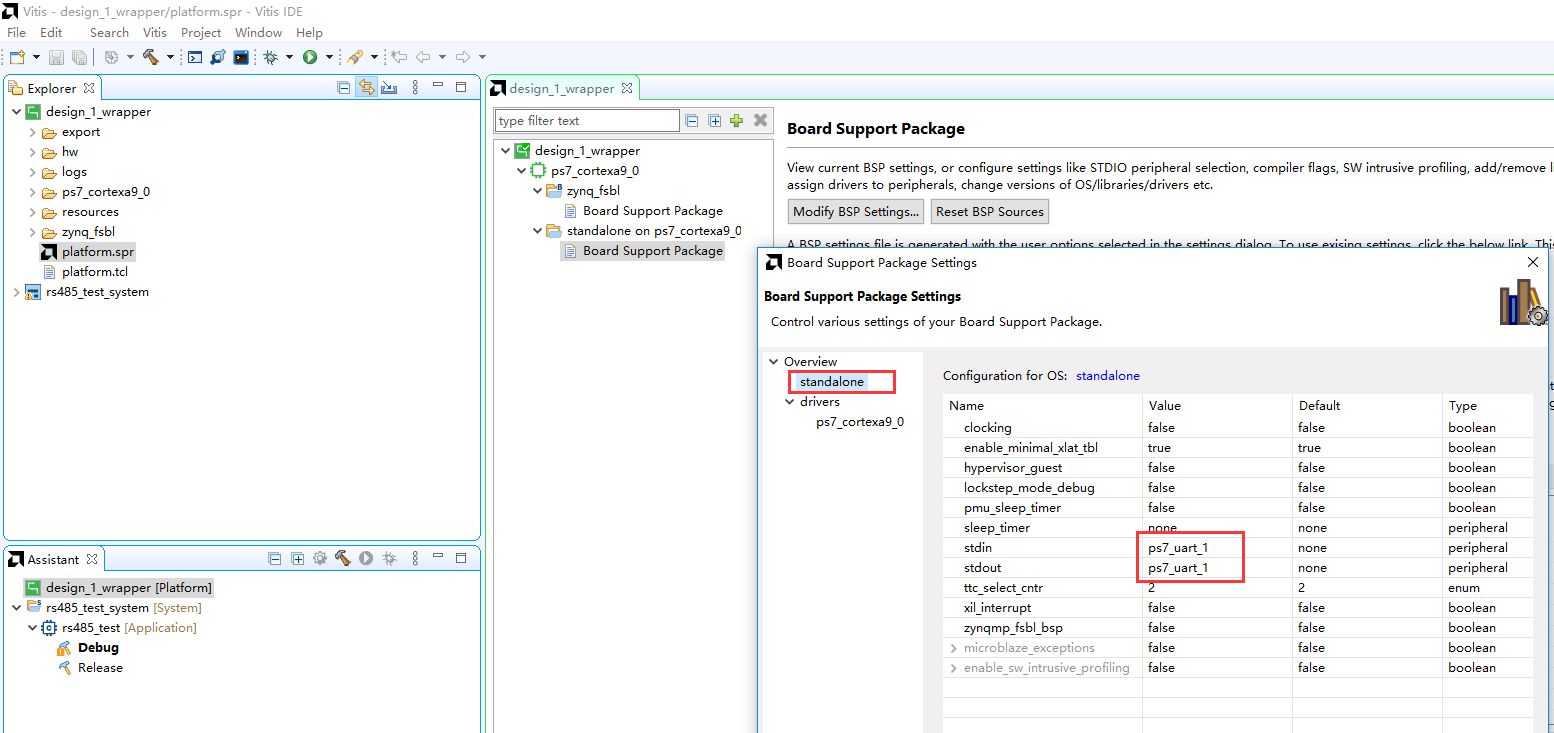Open the Vitis menu
Screen dimensions: 1554x733
click(x=155, y=32)
